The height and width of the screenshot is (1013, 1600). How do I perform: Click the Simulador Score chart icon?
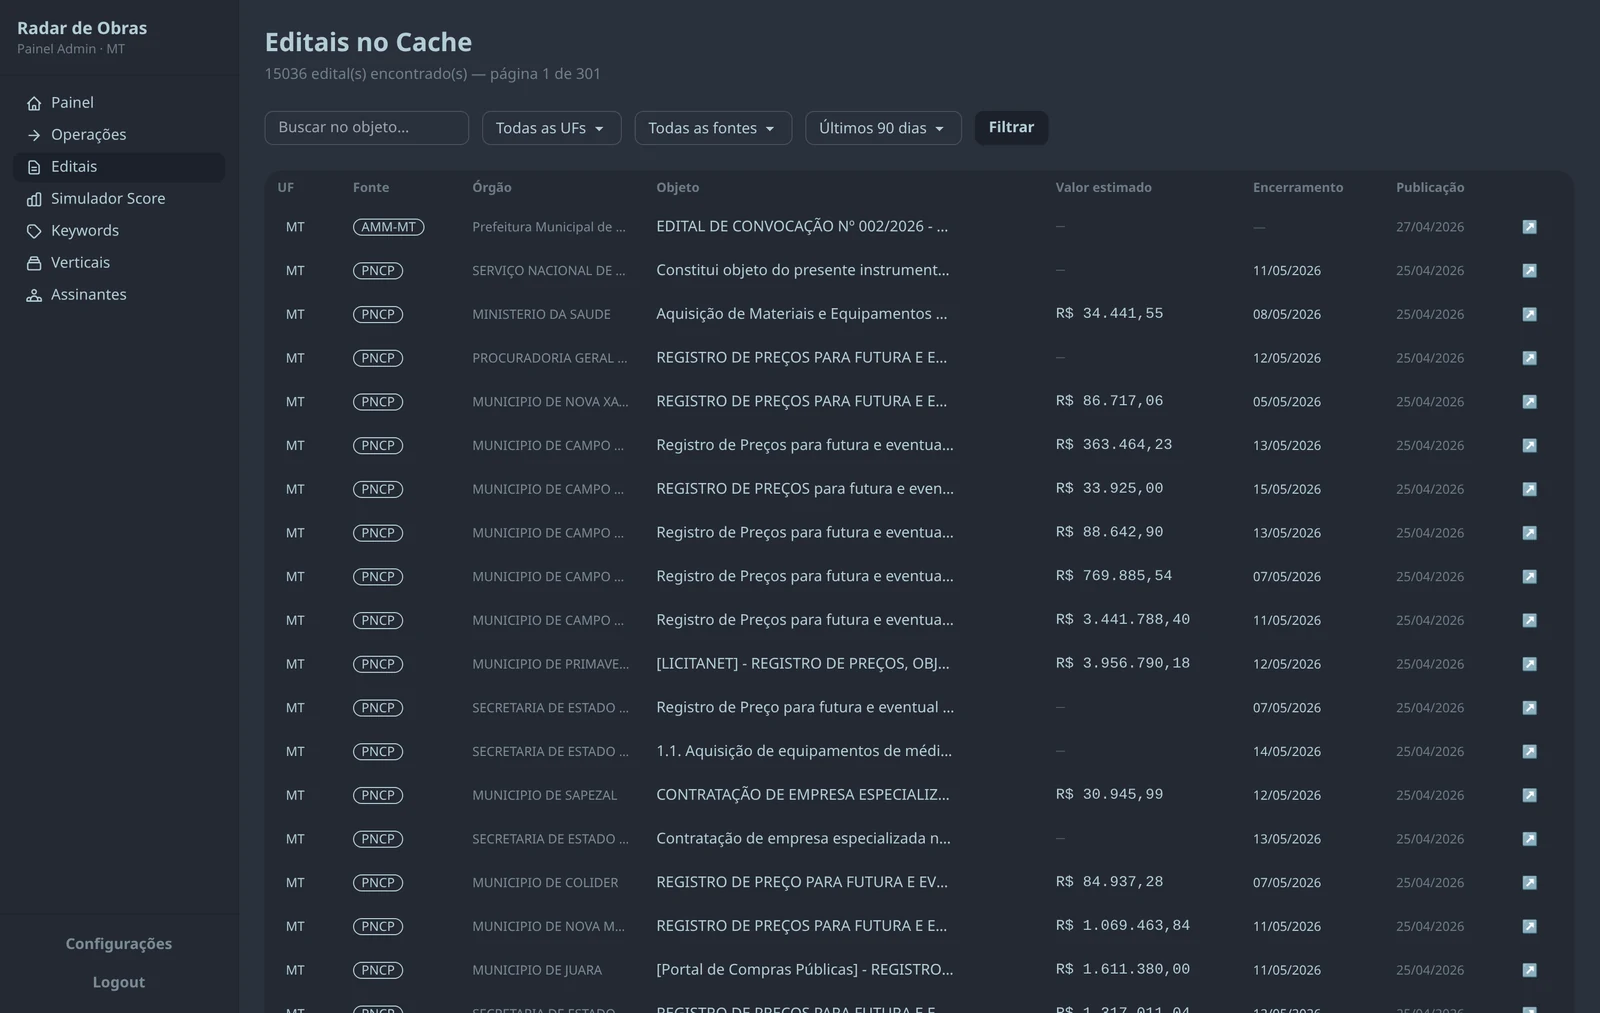pos(34,199)
